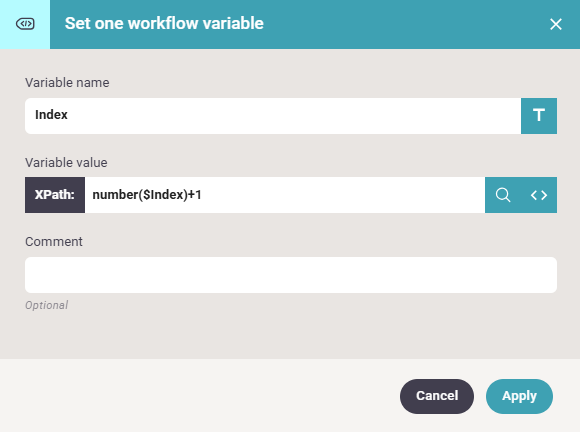This screenshot has width=580, height=432.
Task: Click the dark XPath: prefix badge
Action: point(55,195)
